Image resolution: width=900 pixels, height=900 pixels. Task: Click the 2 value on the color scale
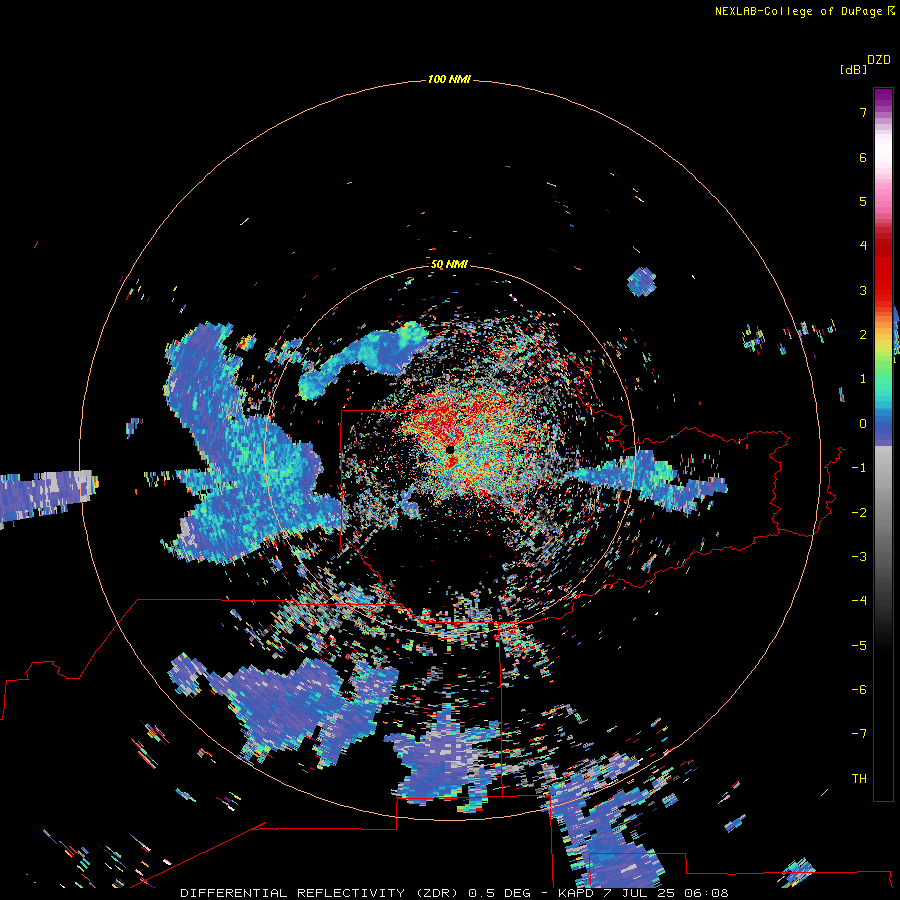pyautogui.click(x=863, y=335)
